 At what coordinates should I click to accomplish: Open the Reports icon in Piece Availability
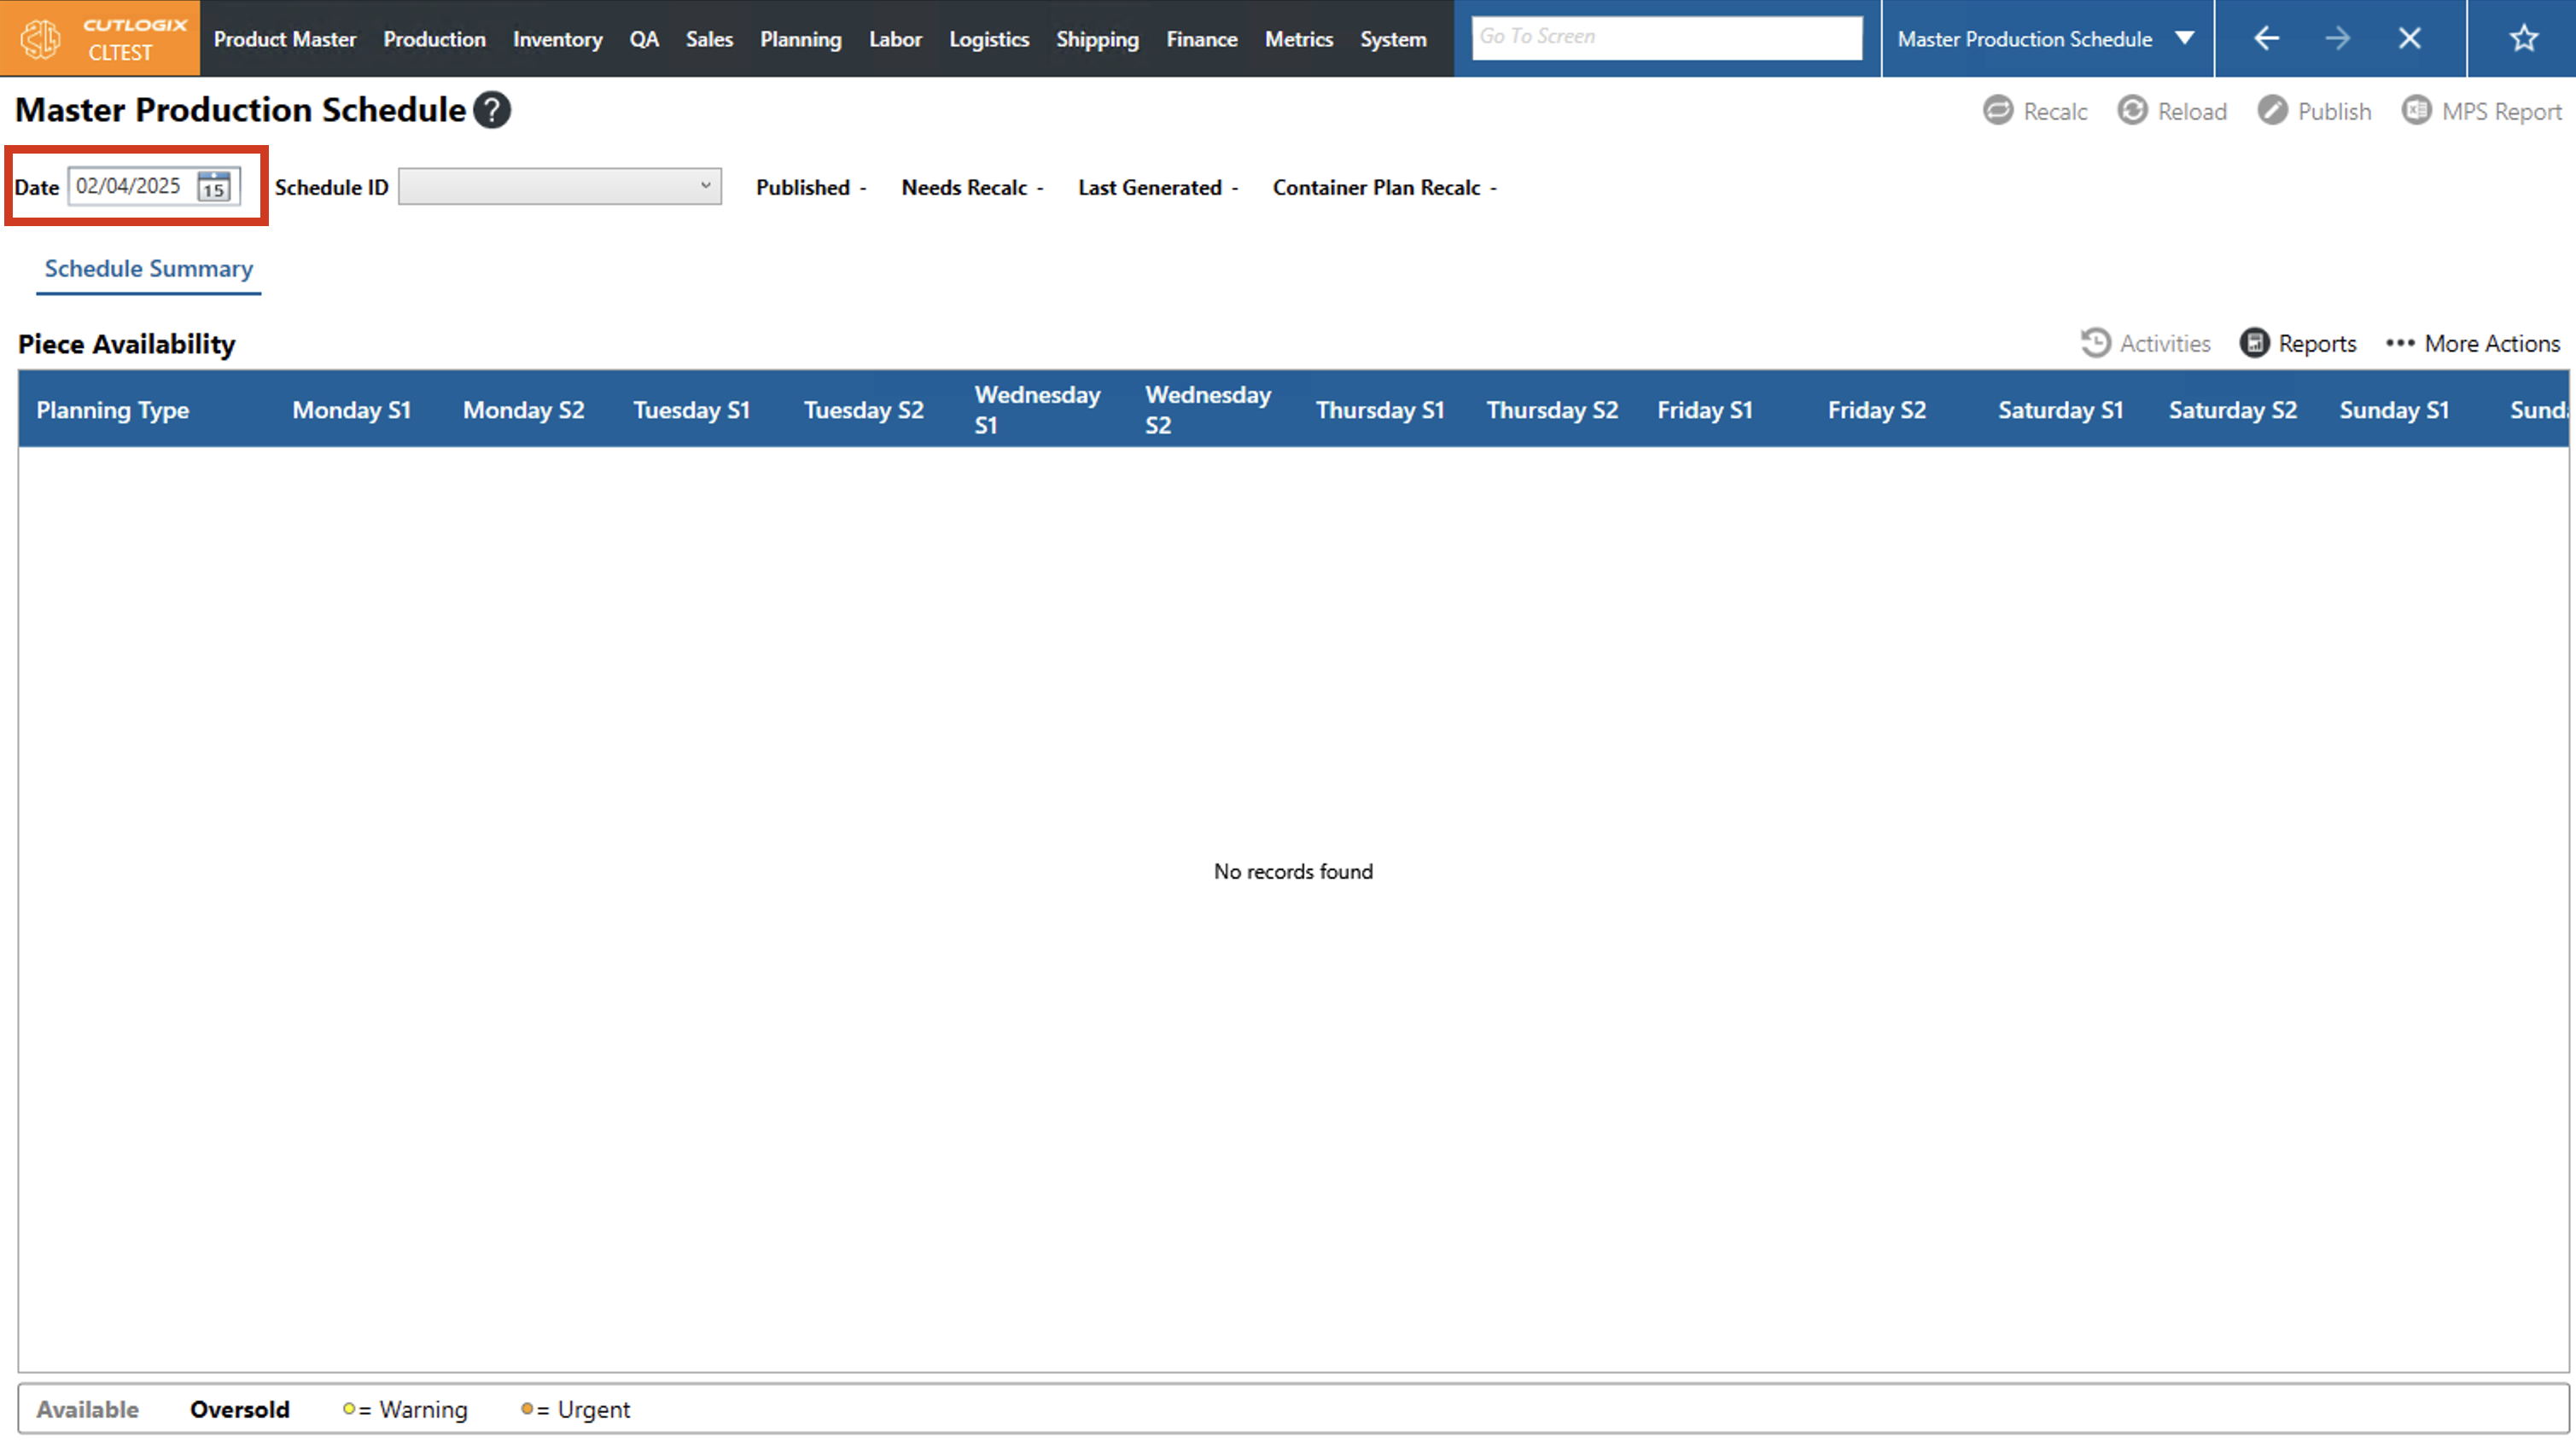[x=2254, y=343]
